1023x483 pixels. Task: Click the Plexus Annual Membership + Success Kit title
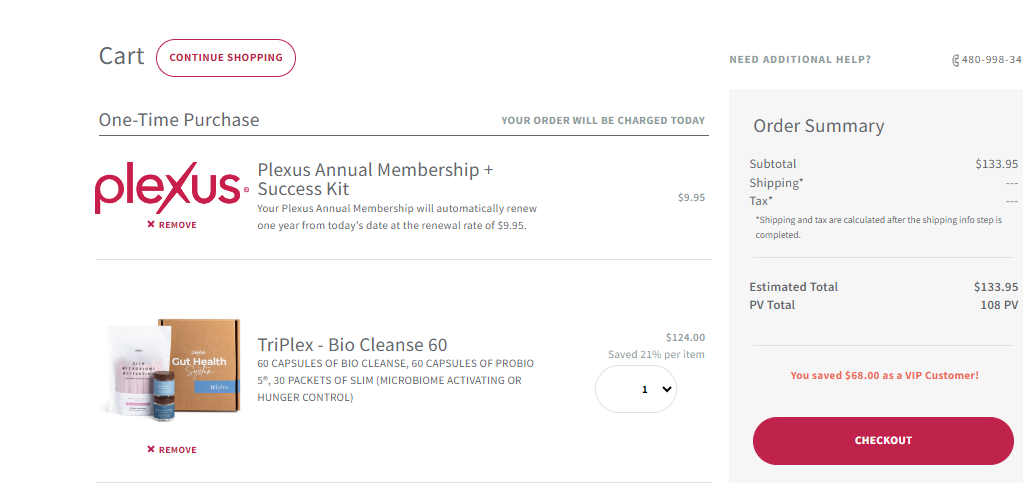[x=375, y=179]
